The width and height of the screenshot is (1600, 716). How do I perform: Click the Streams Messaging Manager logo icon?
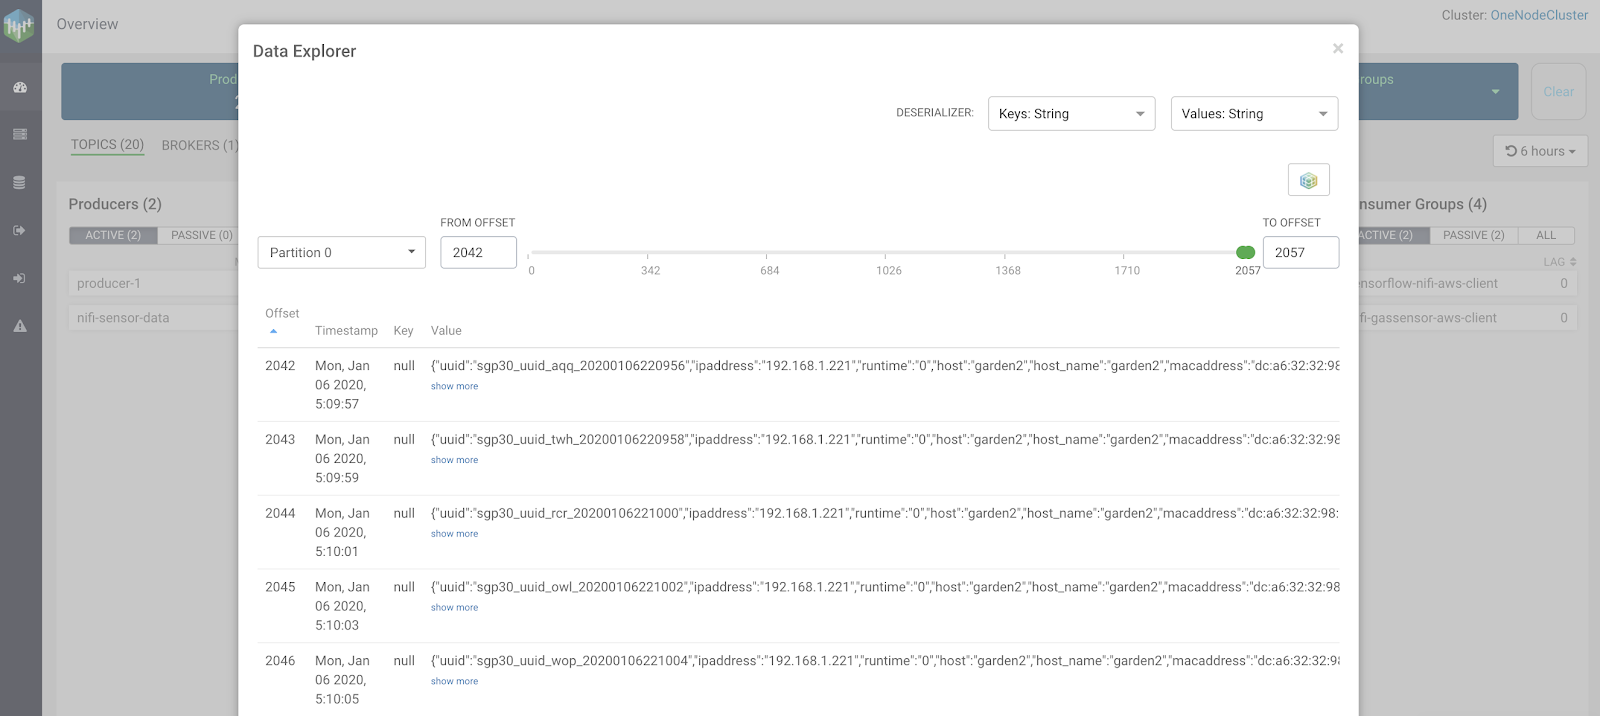coord(19,26)
